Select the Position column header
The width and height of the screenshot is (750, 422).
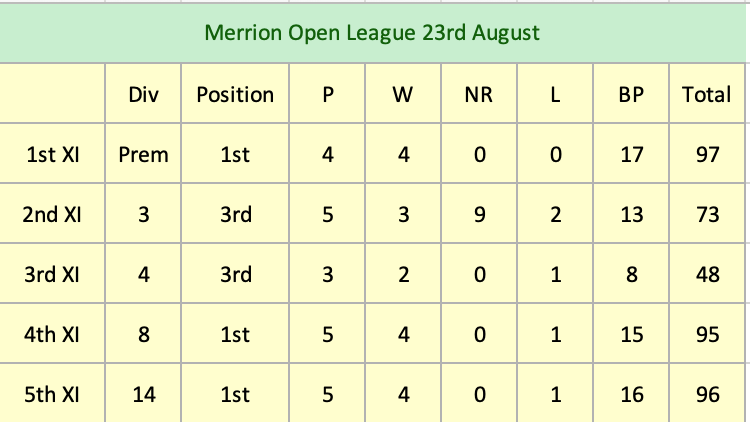pos(235,95)
